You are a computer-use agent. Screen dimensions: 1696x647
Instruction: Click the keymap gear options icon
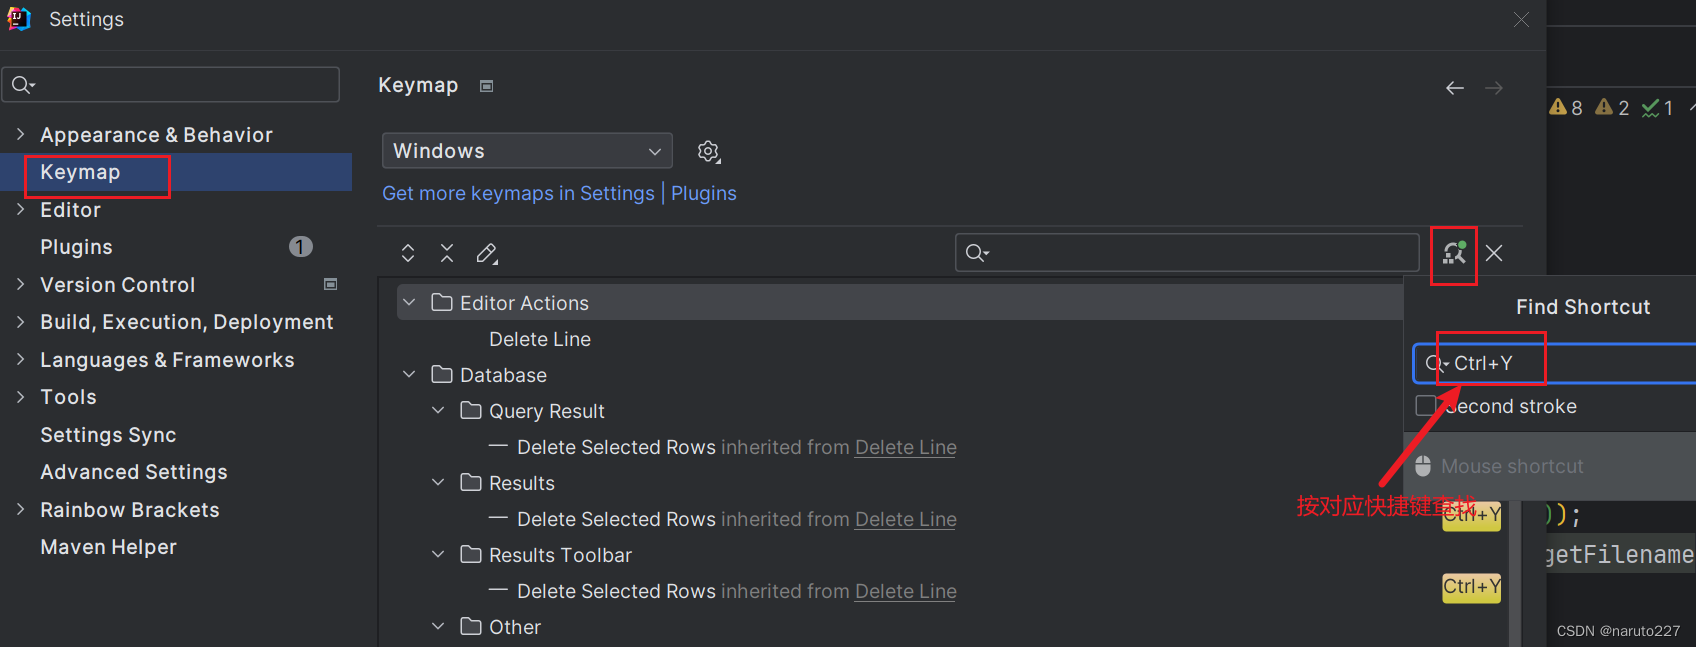[709, 151]
